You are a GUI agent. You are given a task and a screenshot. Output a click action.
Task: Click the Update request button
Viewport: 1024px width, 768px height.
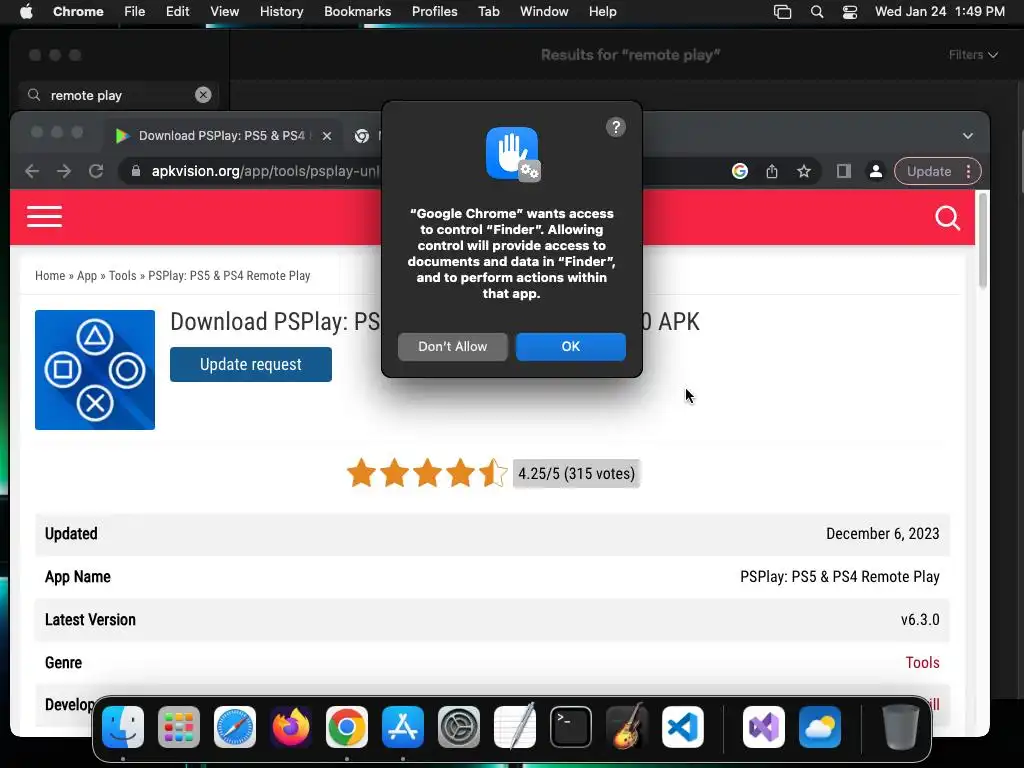tap(251, 364)
